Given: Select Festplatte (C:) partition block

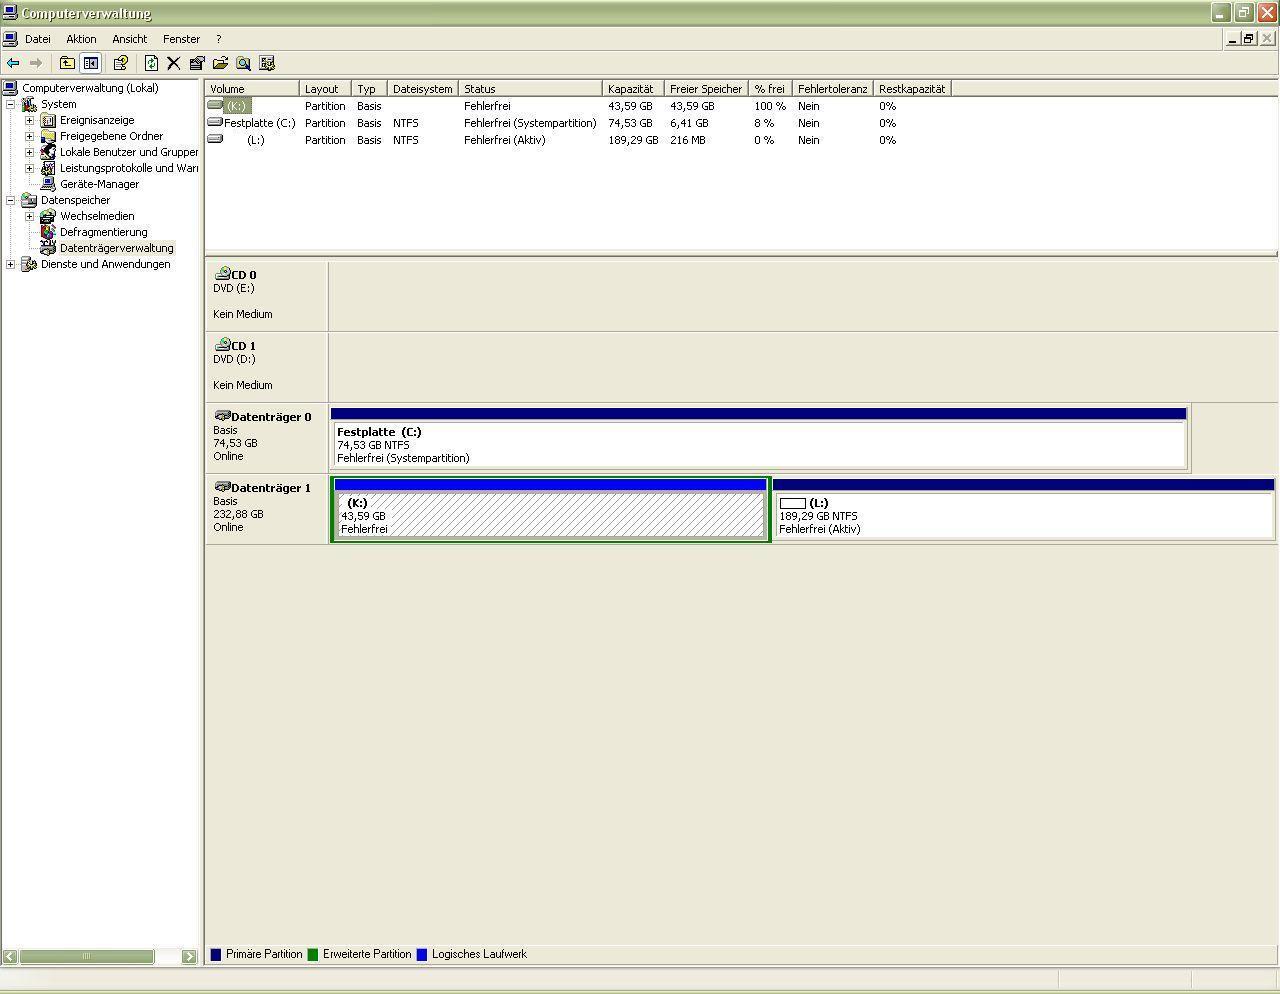Looking at the screenshot, I should (758, 438).
